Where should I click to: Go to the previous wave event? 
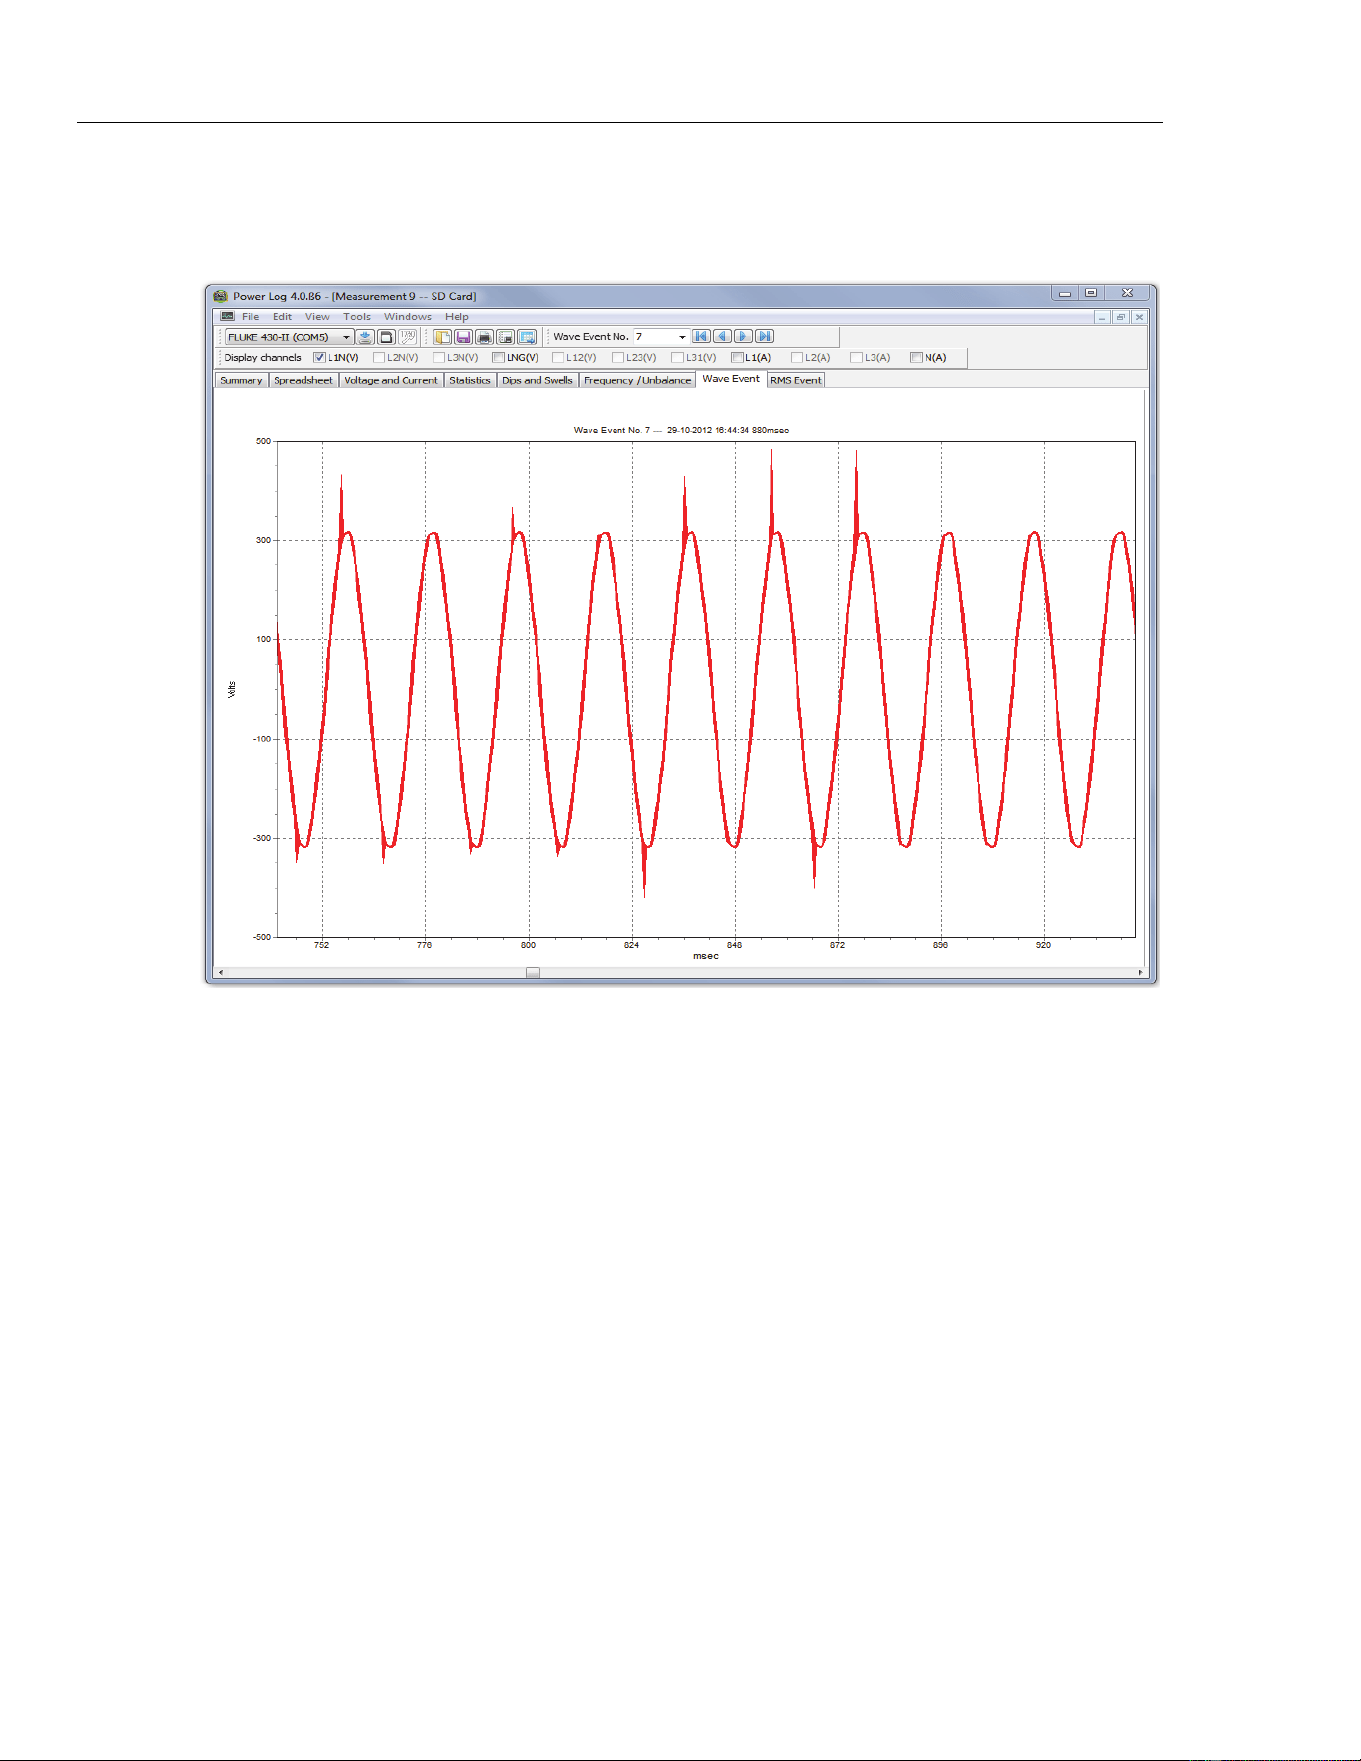(722, 336)
